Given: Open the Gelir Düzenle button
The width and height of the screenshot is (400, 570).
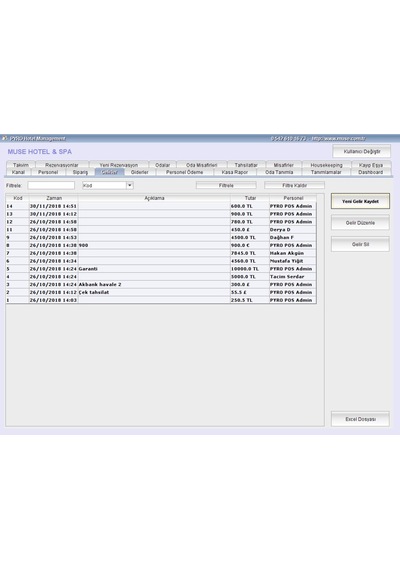Looking at the screenshot, I should (x=360, y=222).
